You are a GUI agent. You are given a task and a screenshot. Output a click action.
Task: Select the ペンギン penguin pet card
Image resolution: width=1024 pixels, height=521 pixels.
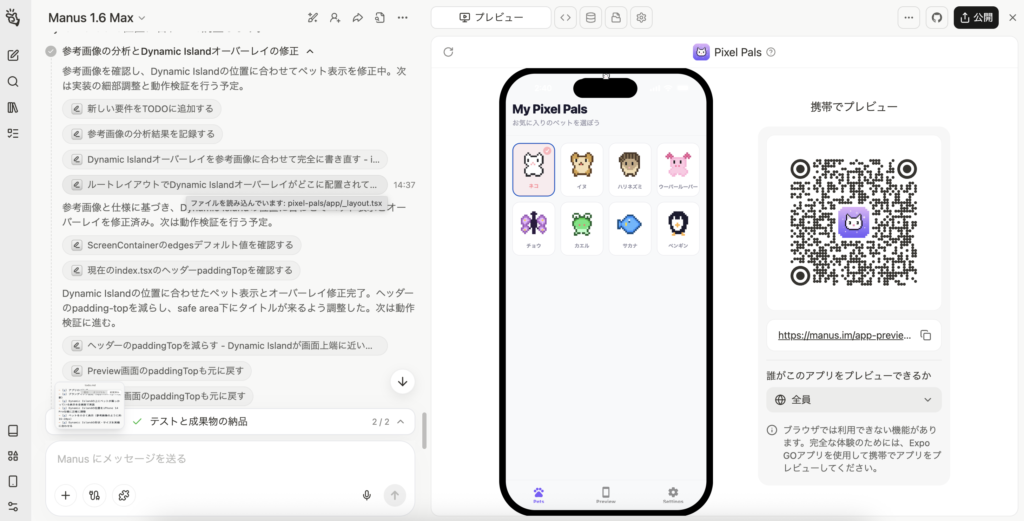[677, 228]
